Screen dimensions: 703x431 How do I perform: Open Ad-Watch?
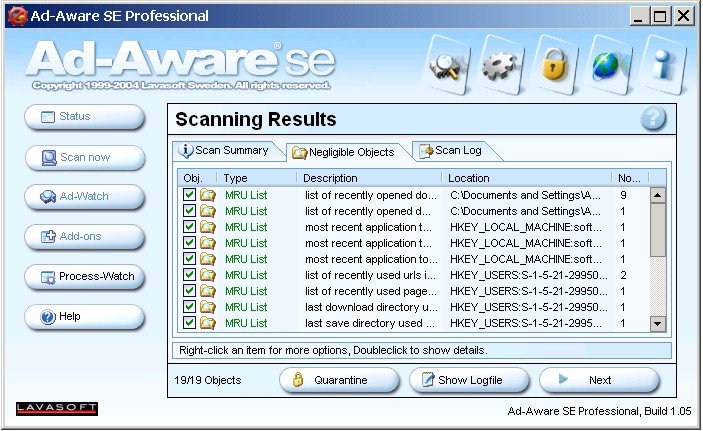(84, 197)
